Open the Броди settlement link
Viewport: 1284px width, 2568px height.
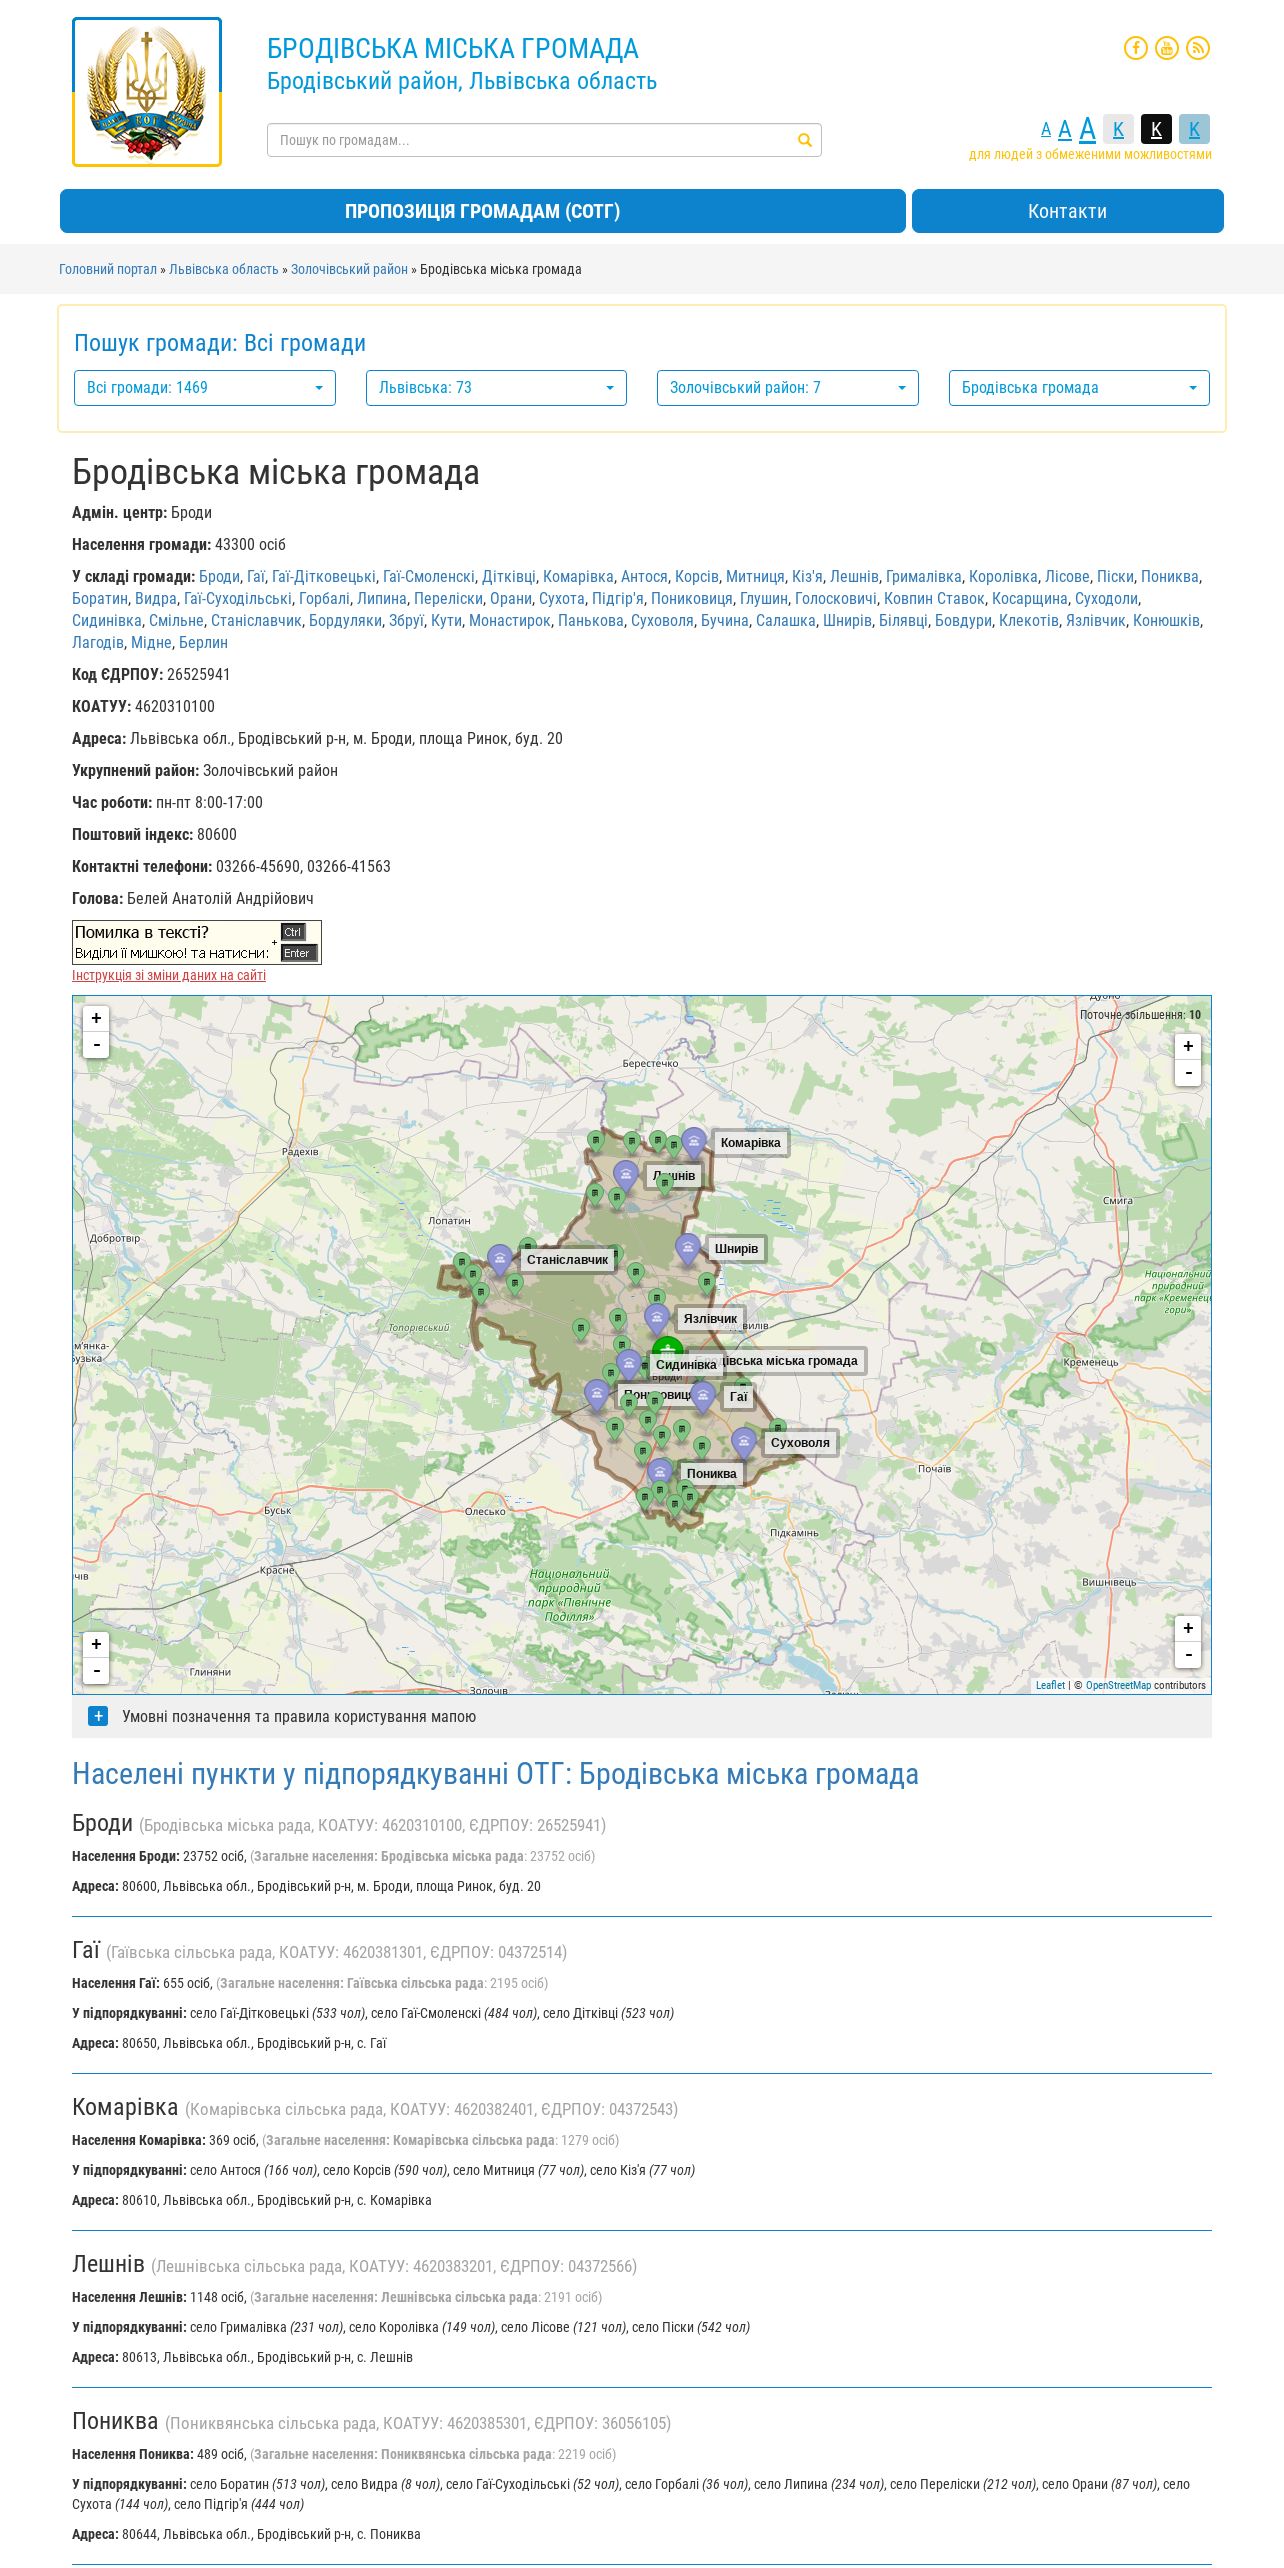click(x=219, y=576)
